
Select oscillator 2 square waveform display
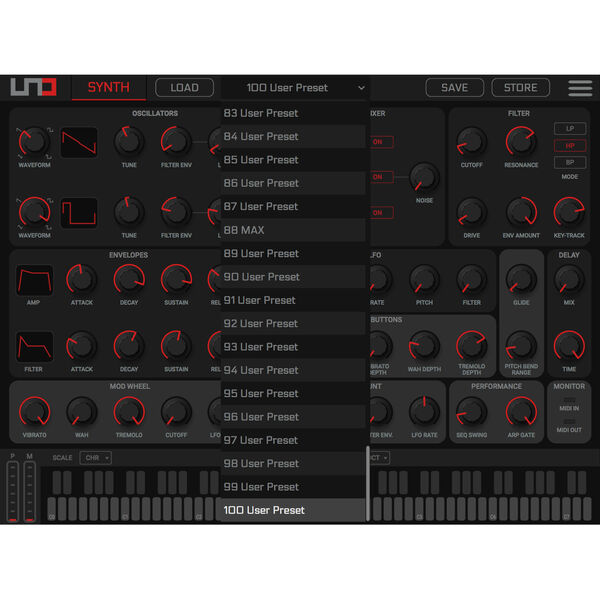pos(79,213)
